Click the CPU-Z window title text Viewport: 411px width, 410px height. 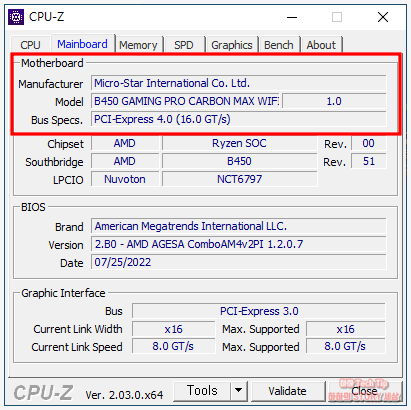[46, 17]
